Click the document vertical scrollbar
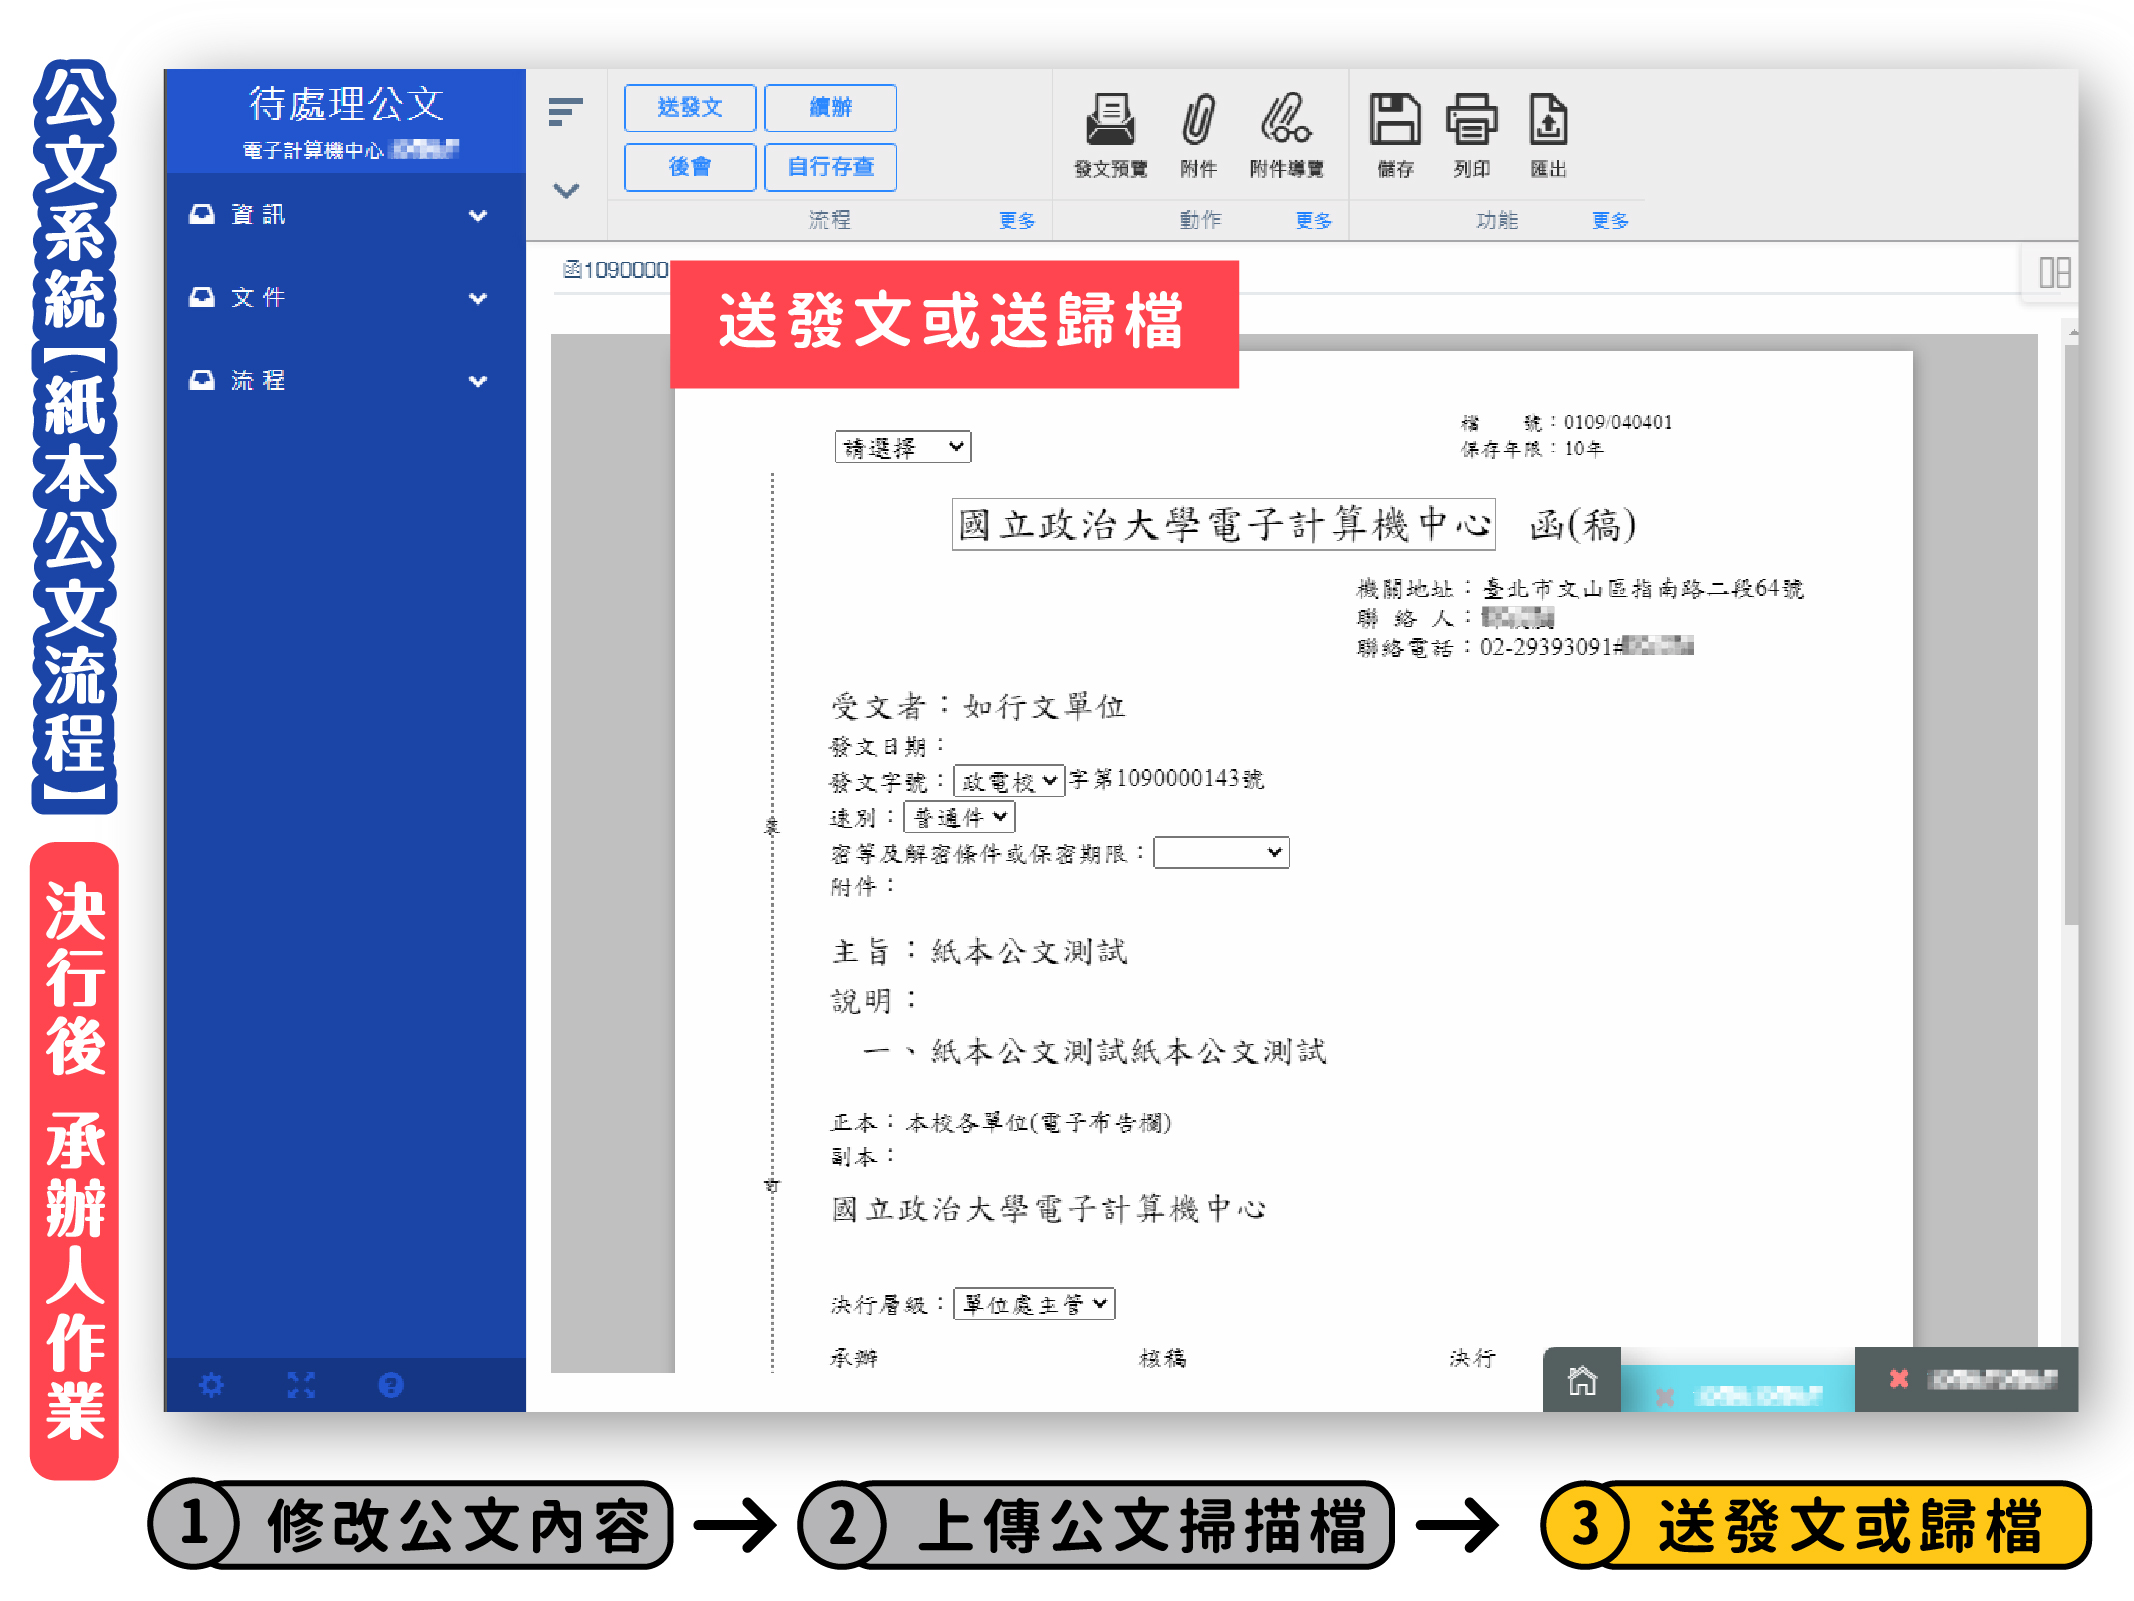The width and height of the screenshot is (2134, 1601). pos(2071,637)
